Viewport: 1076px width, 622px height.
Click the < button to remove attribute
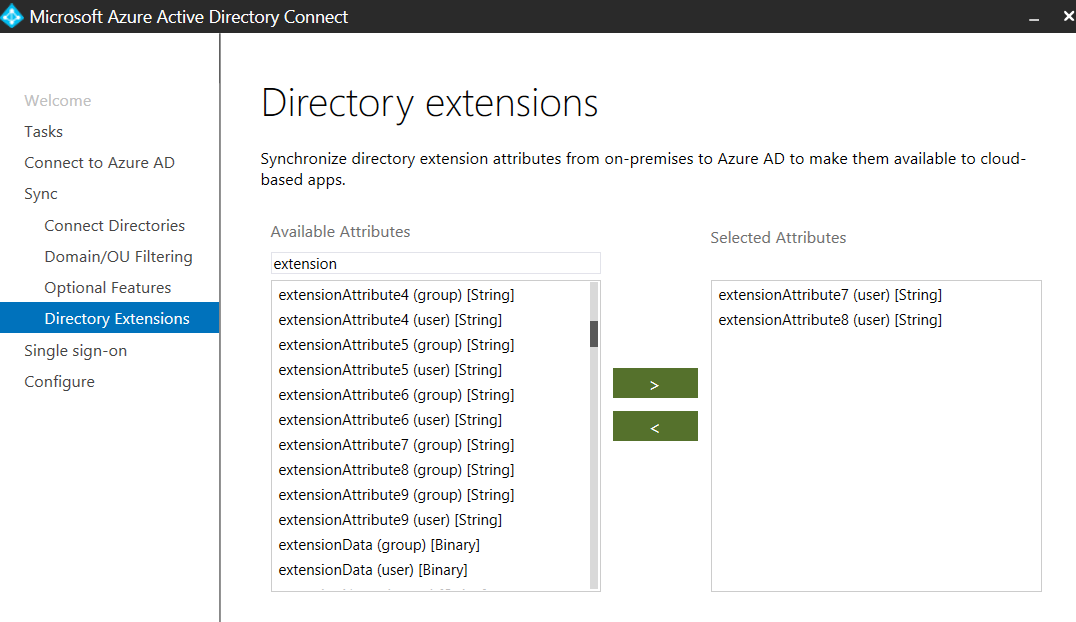click(x=655, y=426)
